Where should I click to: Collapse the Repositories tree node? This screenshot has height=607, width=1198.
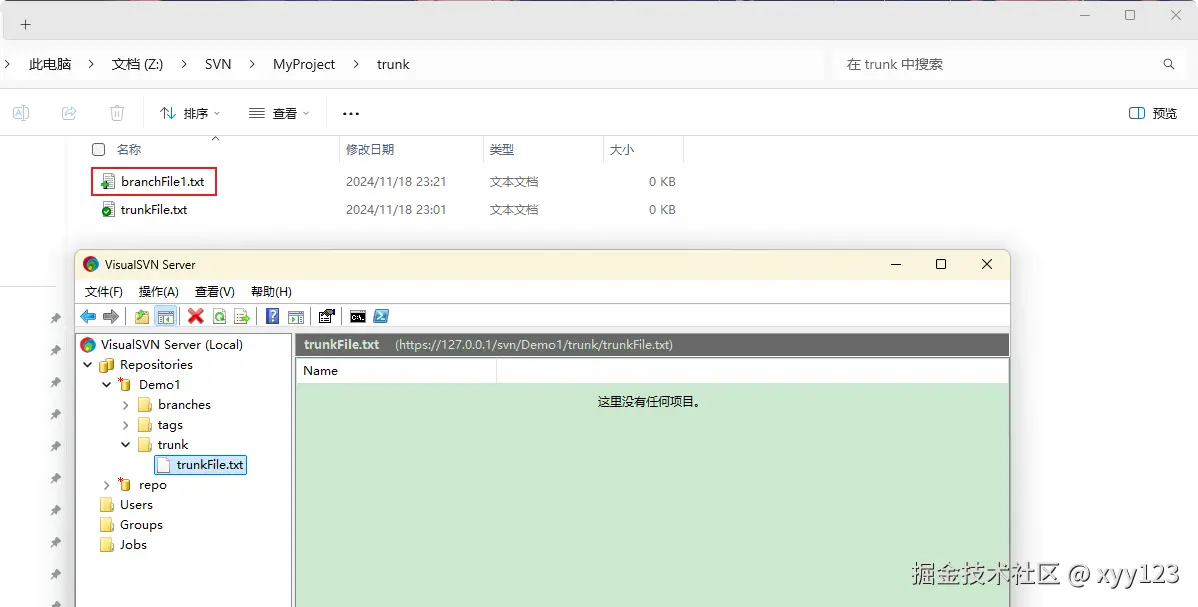(x=88, y=365)
